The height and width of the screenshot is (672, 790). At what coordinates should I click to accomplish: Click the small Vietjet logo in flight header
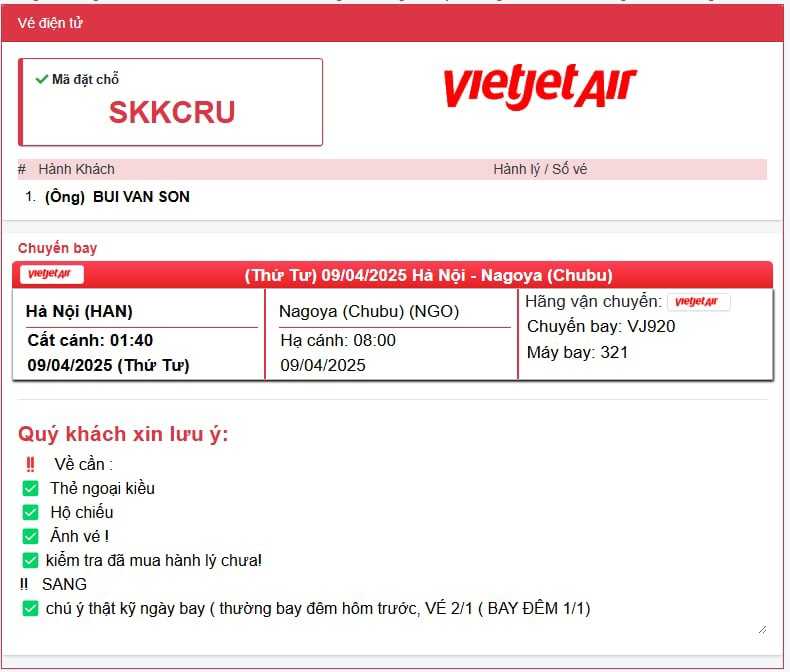[52, 275]
